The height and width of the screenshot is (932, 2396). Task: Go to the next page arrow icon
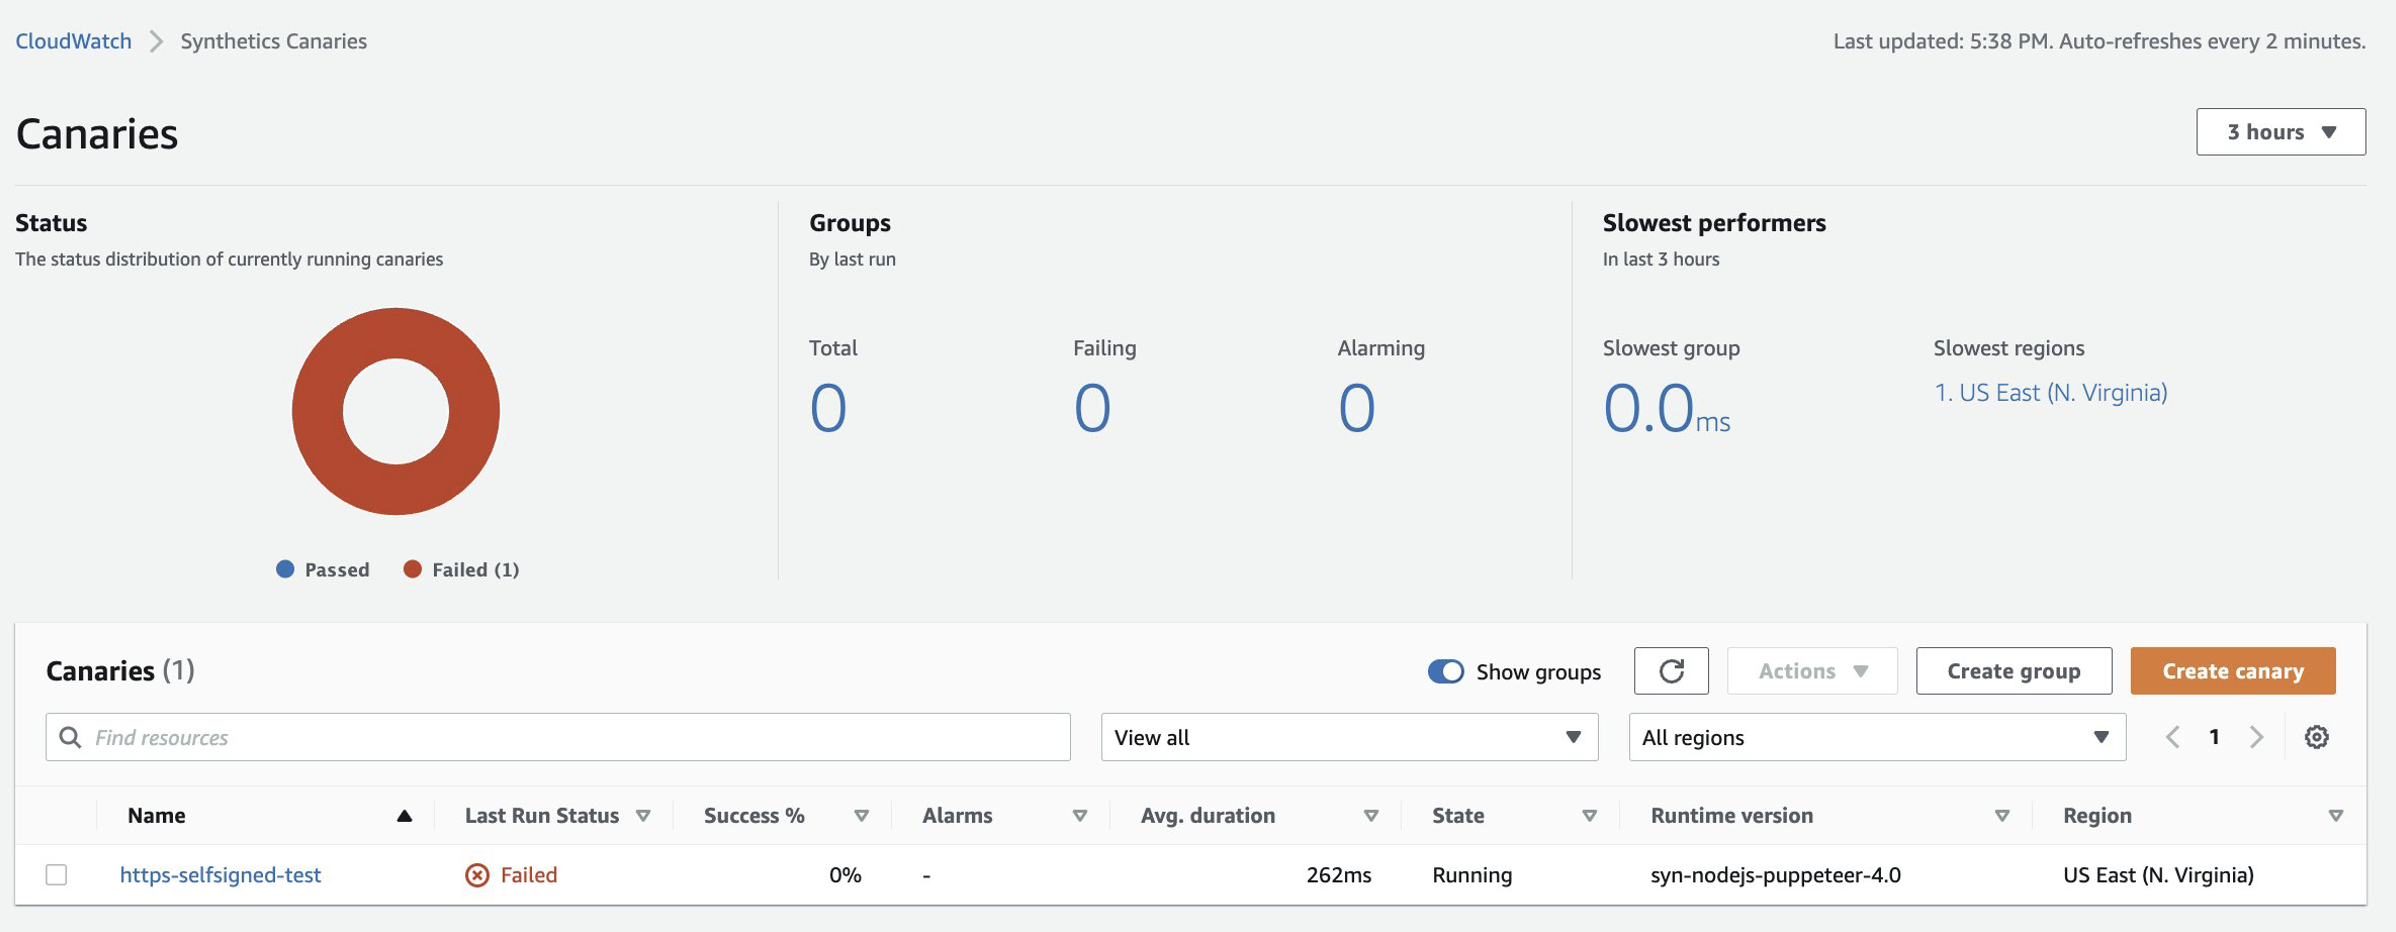pos(2256,737)
